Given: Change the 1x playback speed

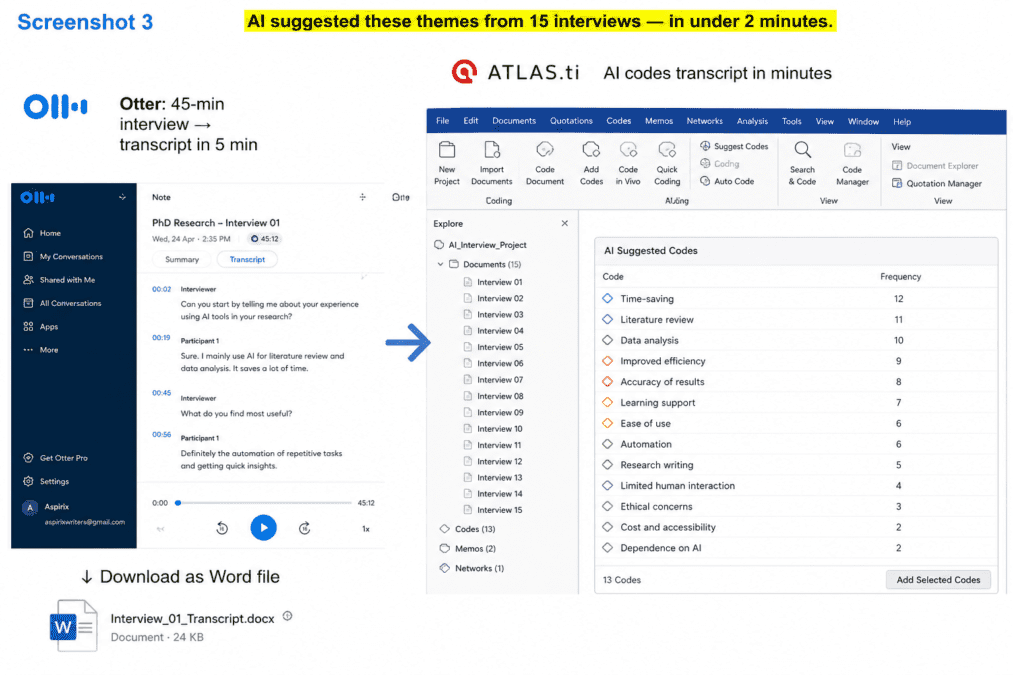Looking at the screenshot, I should 366,529.
